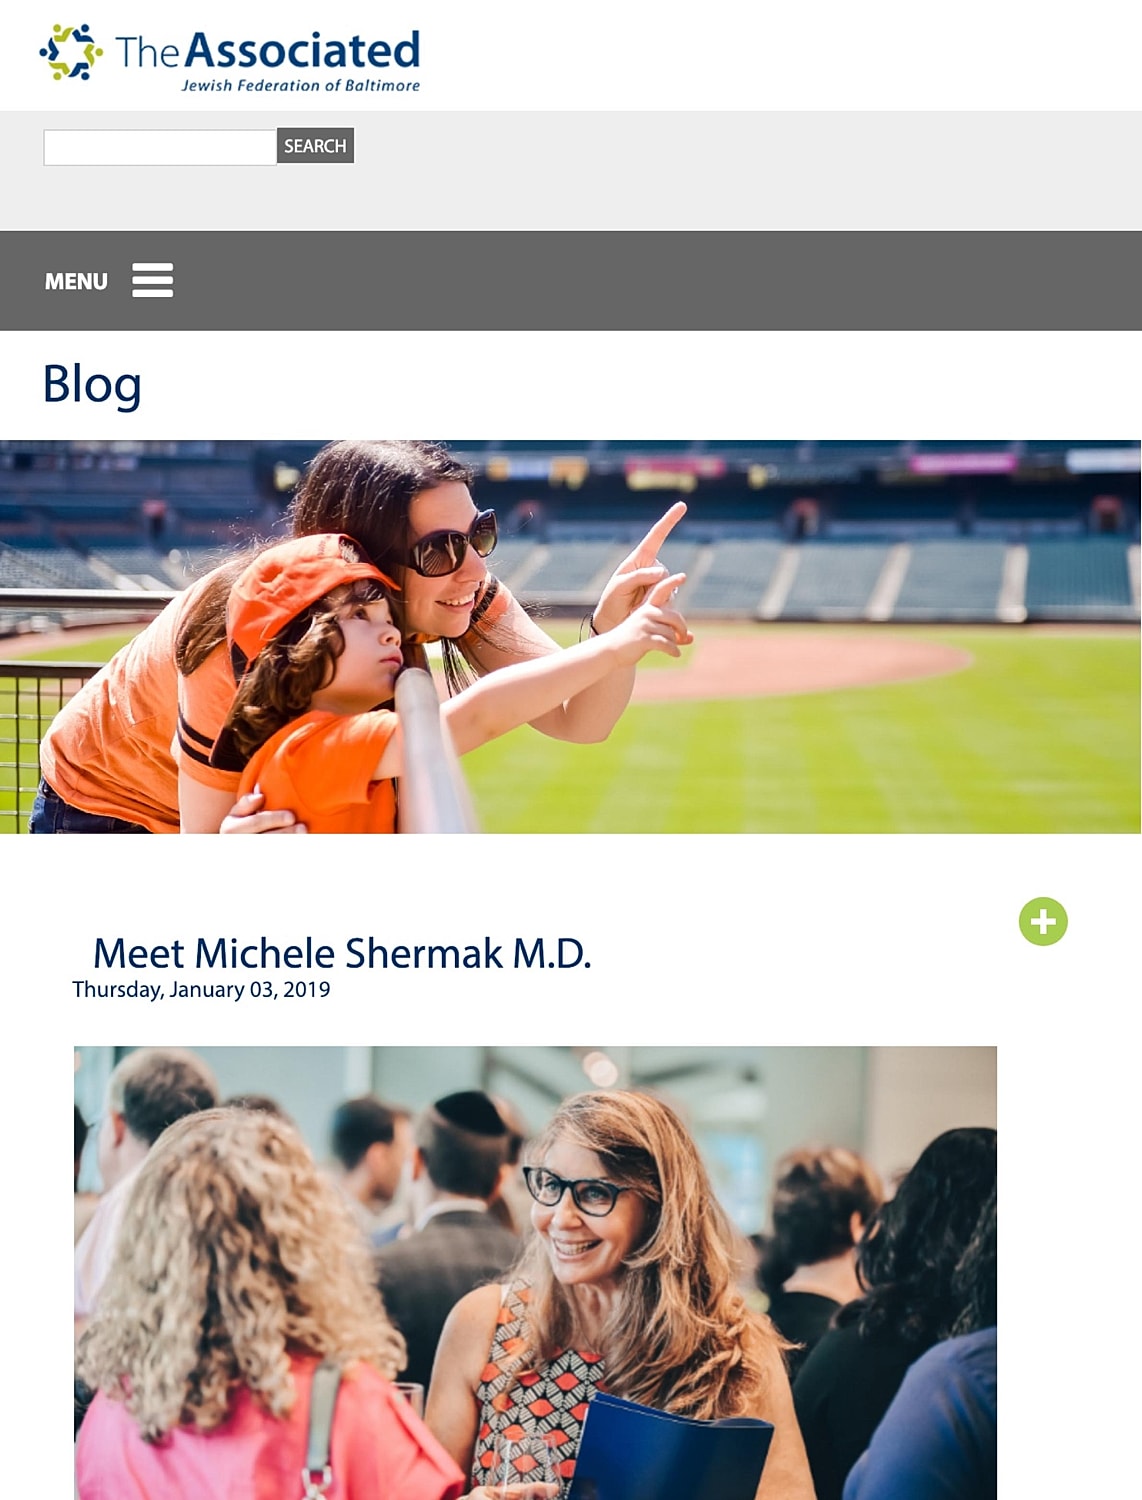Expand post with green plus icon
The height and width of the screenshot is (1500, 1142).
(1043, 921)
